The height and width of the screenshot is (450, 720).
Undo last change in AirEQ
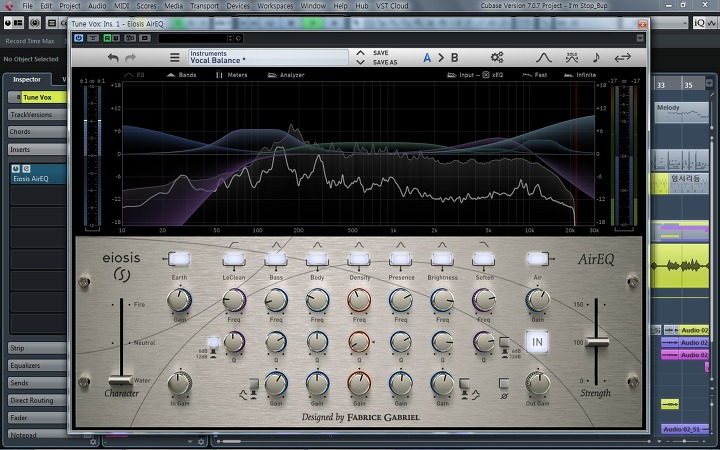pos(113,58)
